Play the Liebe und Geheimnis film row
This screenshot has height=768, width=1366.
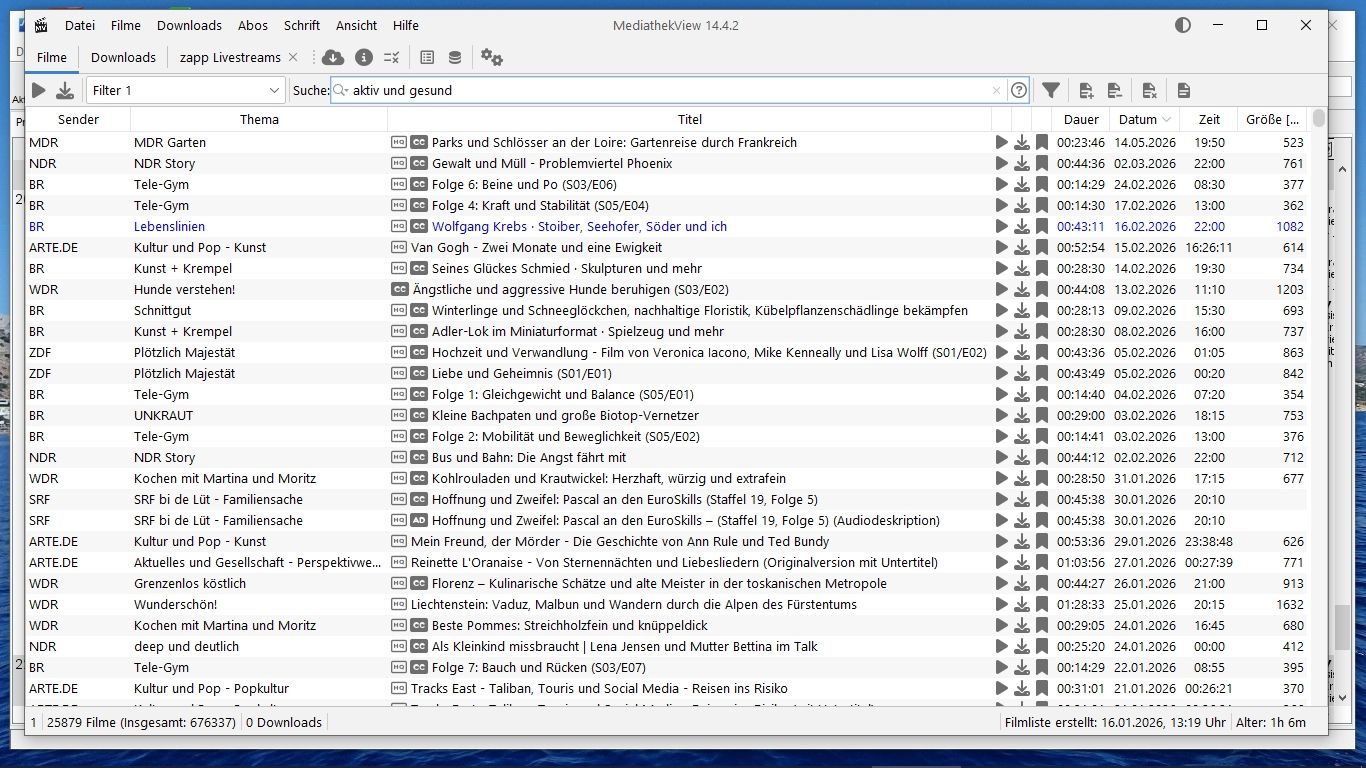tap(1002, 373)
